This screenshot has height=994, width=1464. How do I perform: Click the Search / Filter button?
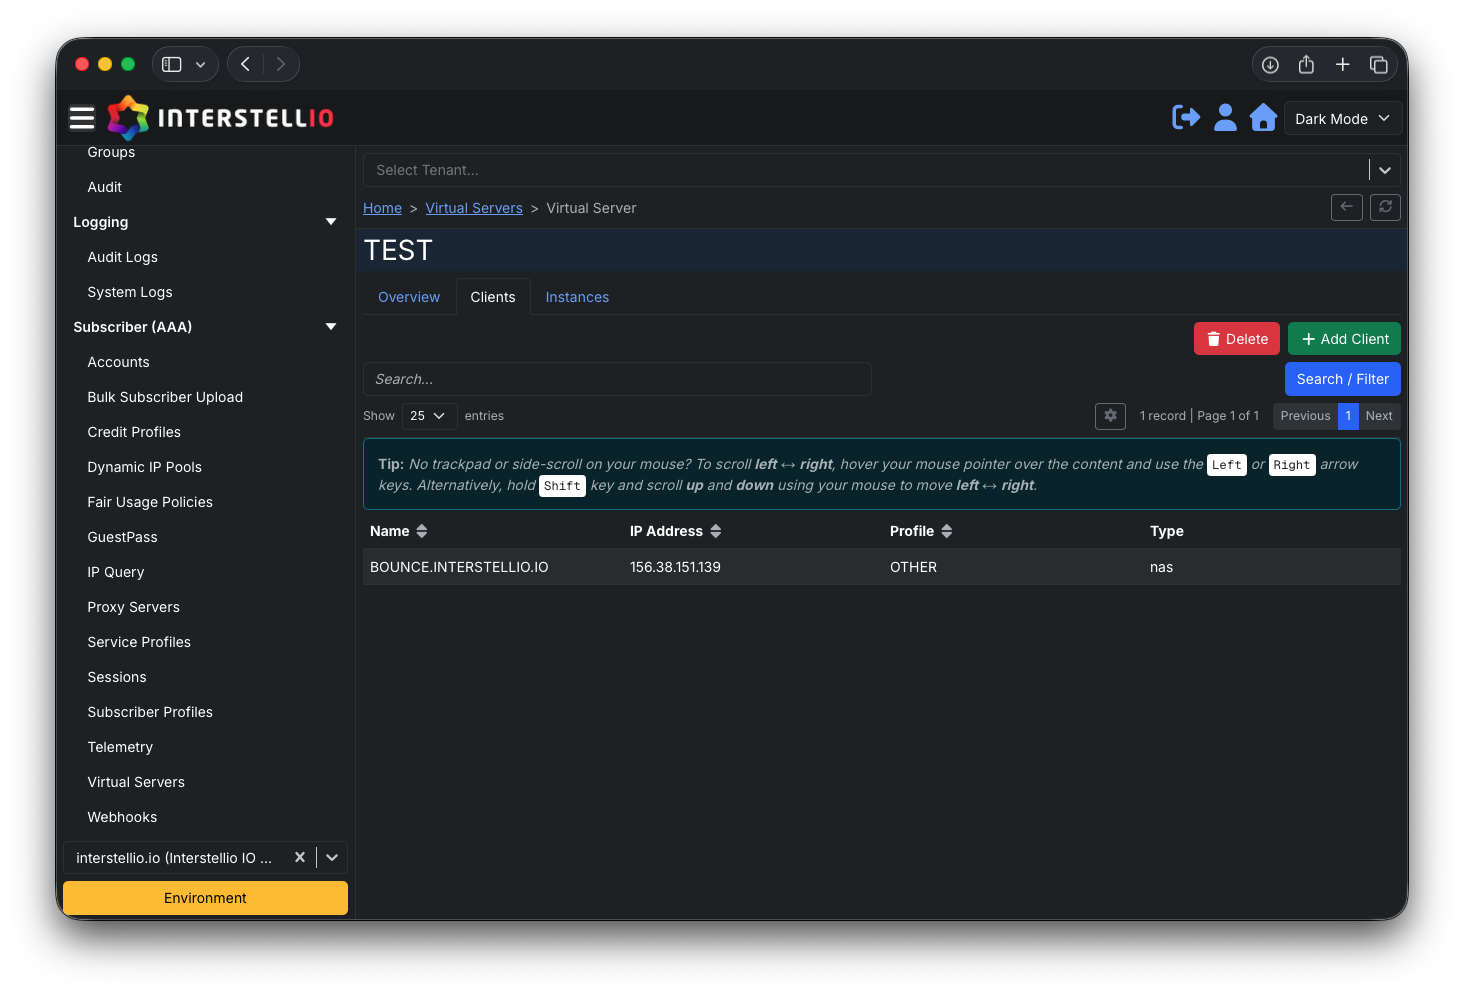pos(1343,379)
